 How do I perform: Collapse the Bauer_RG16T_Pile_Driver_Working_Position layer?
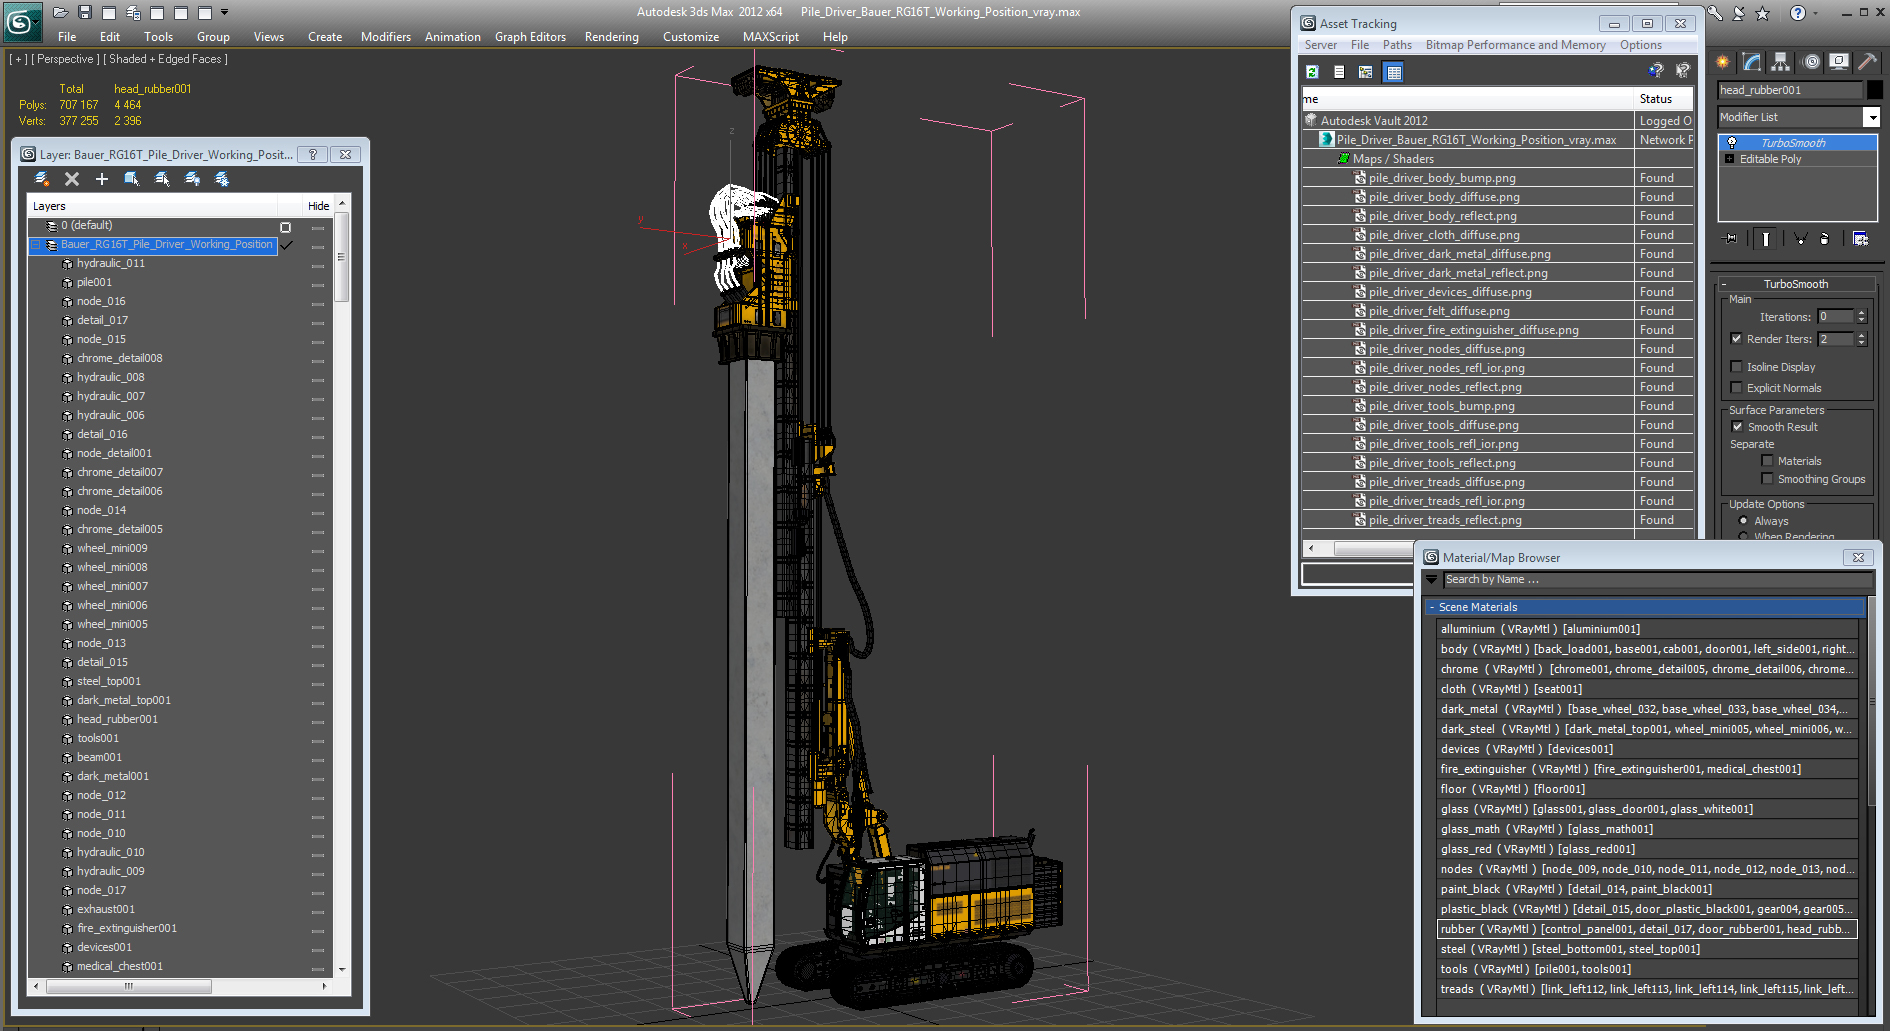[36, 245]
